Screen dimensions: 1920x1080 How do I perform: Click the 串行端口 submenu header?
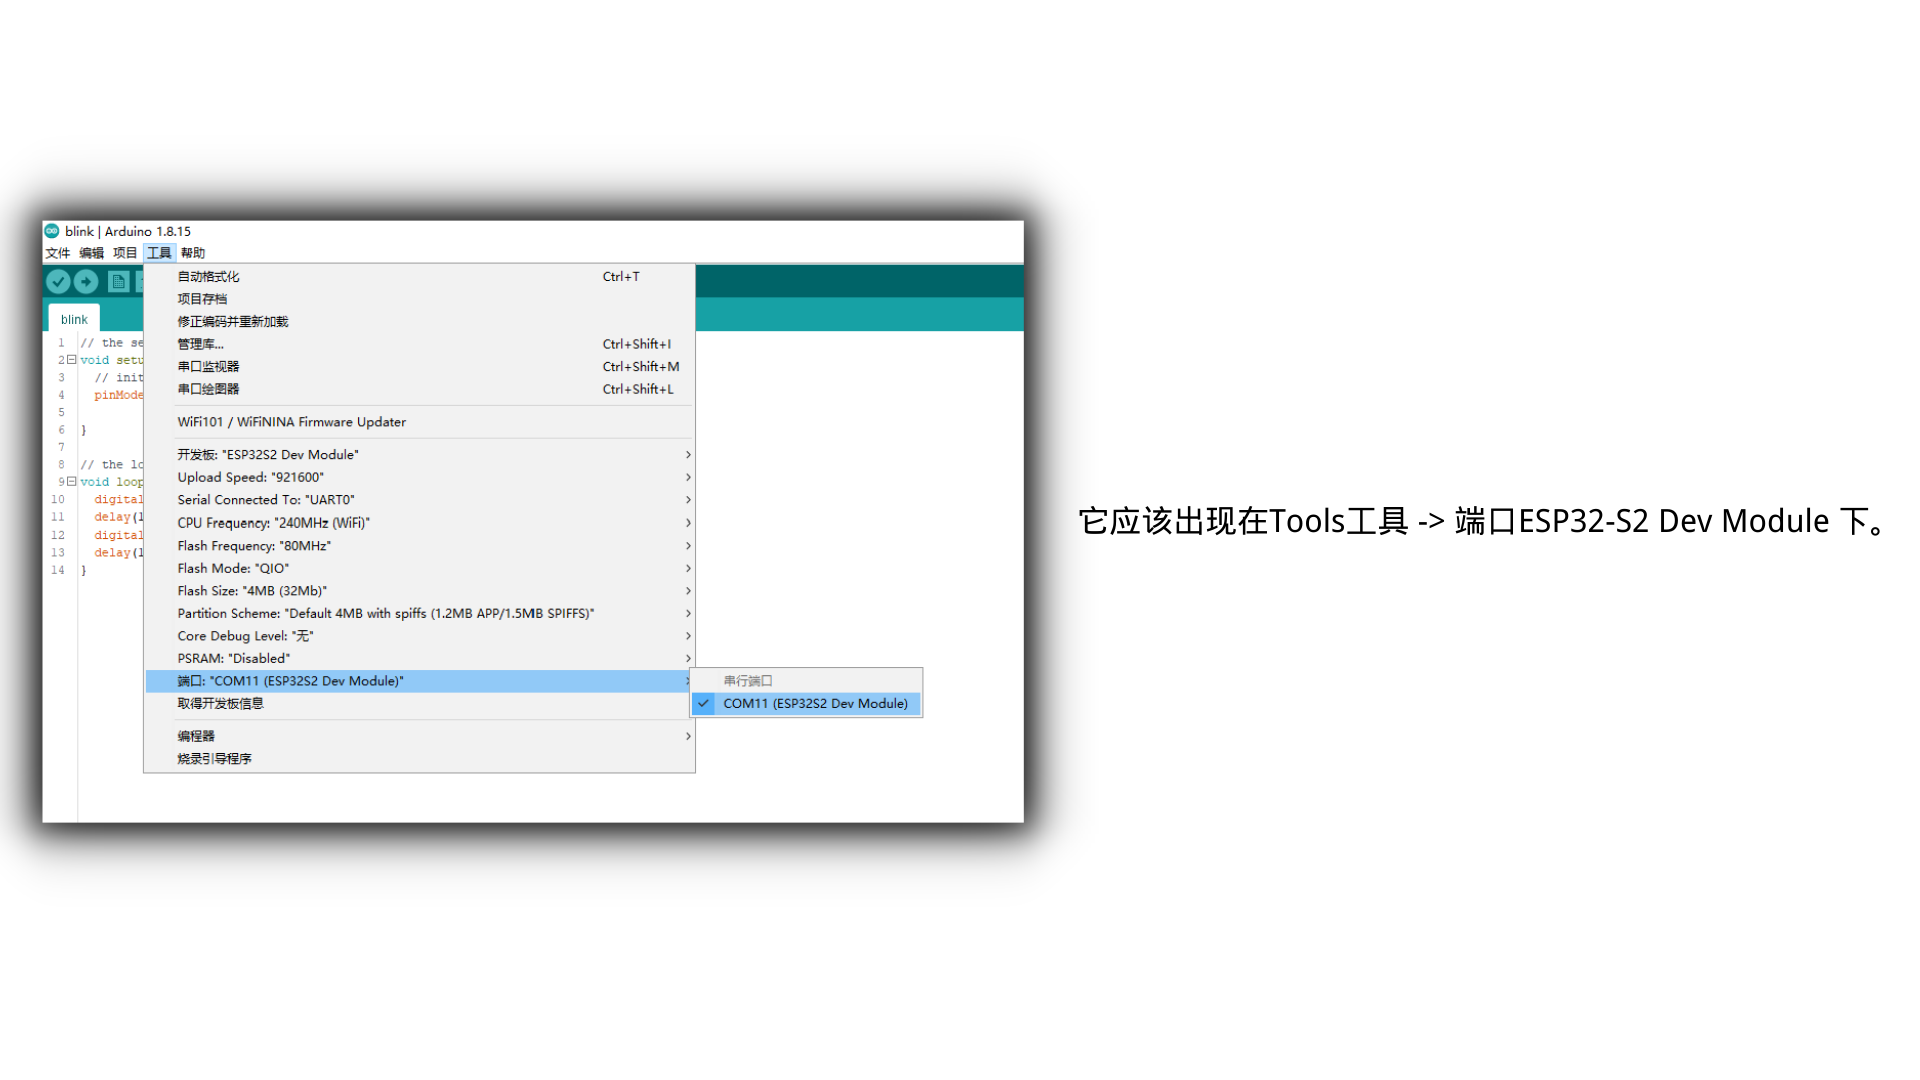[x=806, y=681]
